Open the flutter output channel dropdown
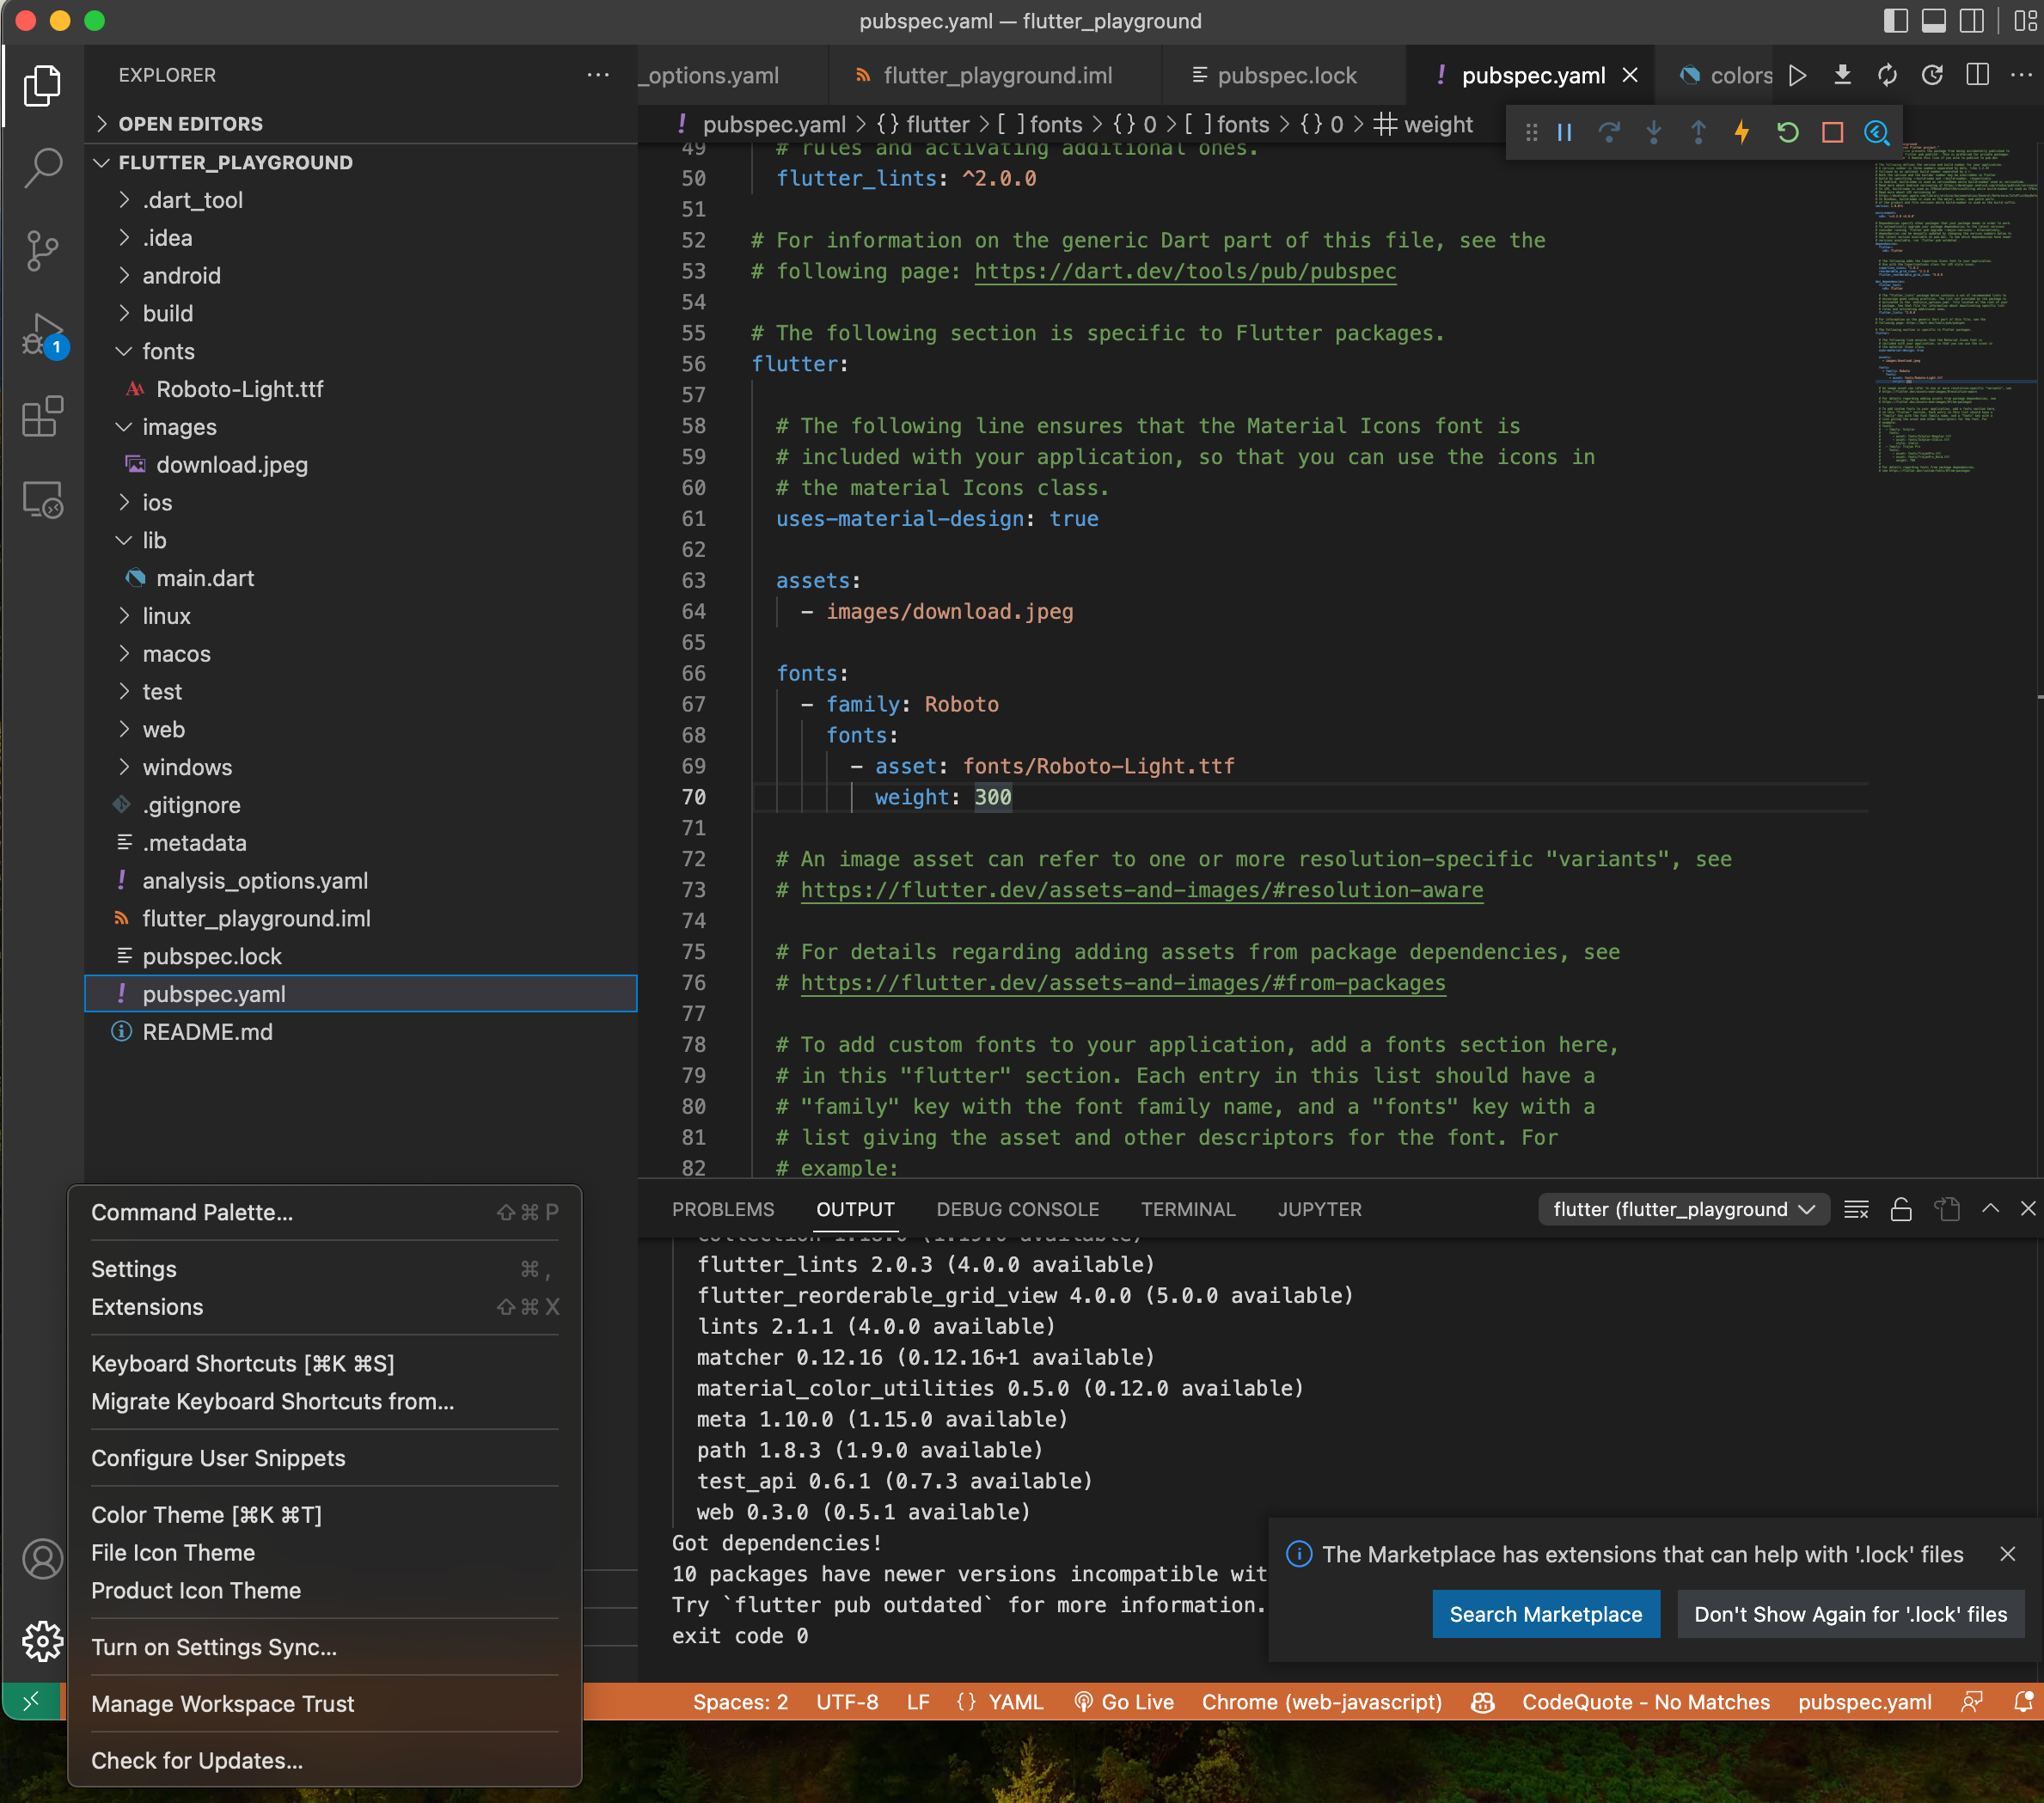 point(1683,1209)
